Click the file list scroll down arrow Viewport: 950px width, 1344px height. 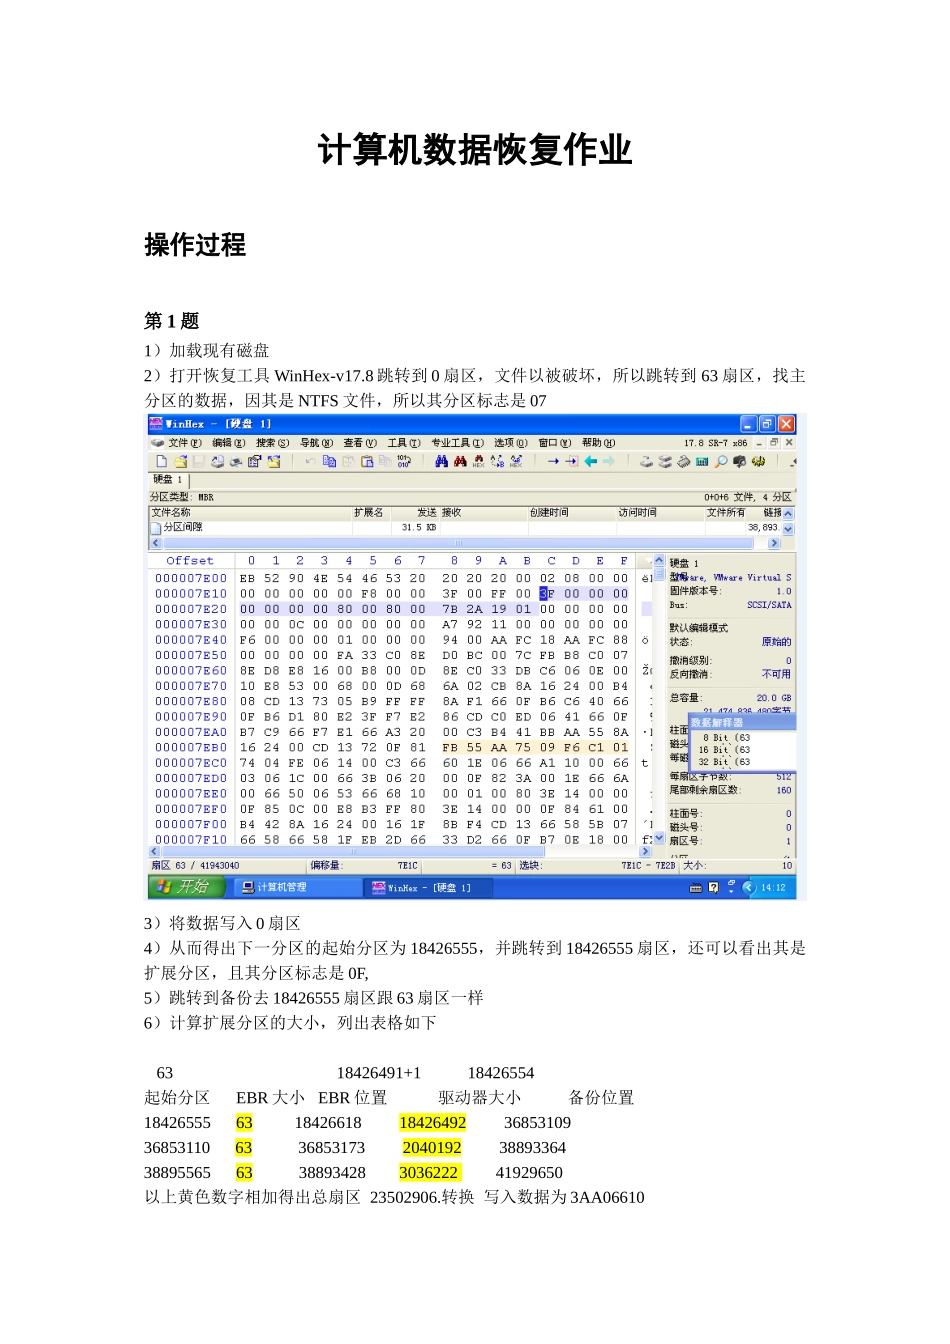[788, 529]
